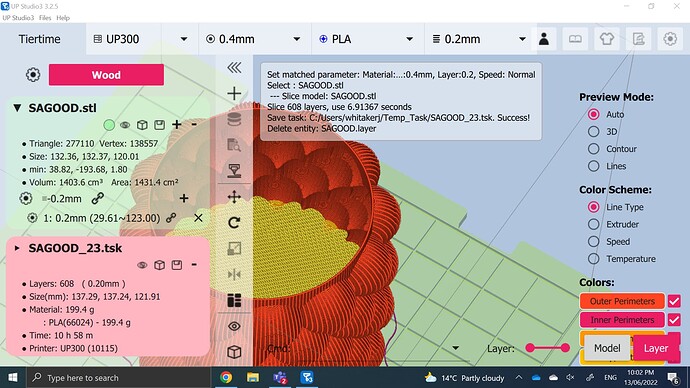
Task: Toggle visibility eye of SAGOOD.stl
Action: point(125,125)
